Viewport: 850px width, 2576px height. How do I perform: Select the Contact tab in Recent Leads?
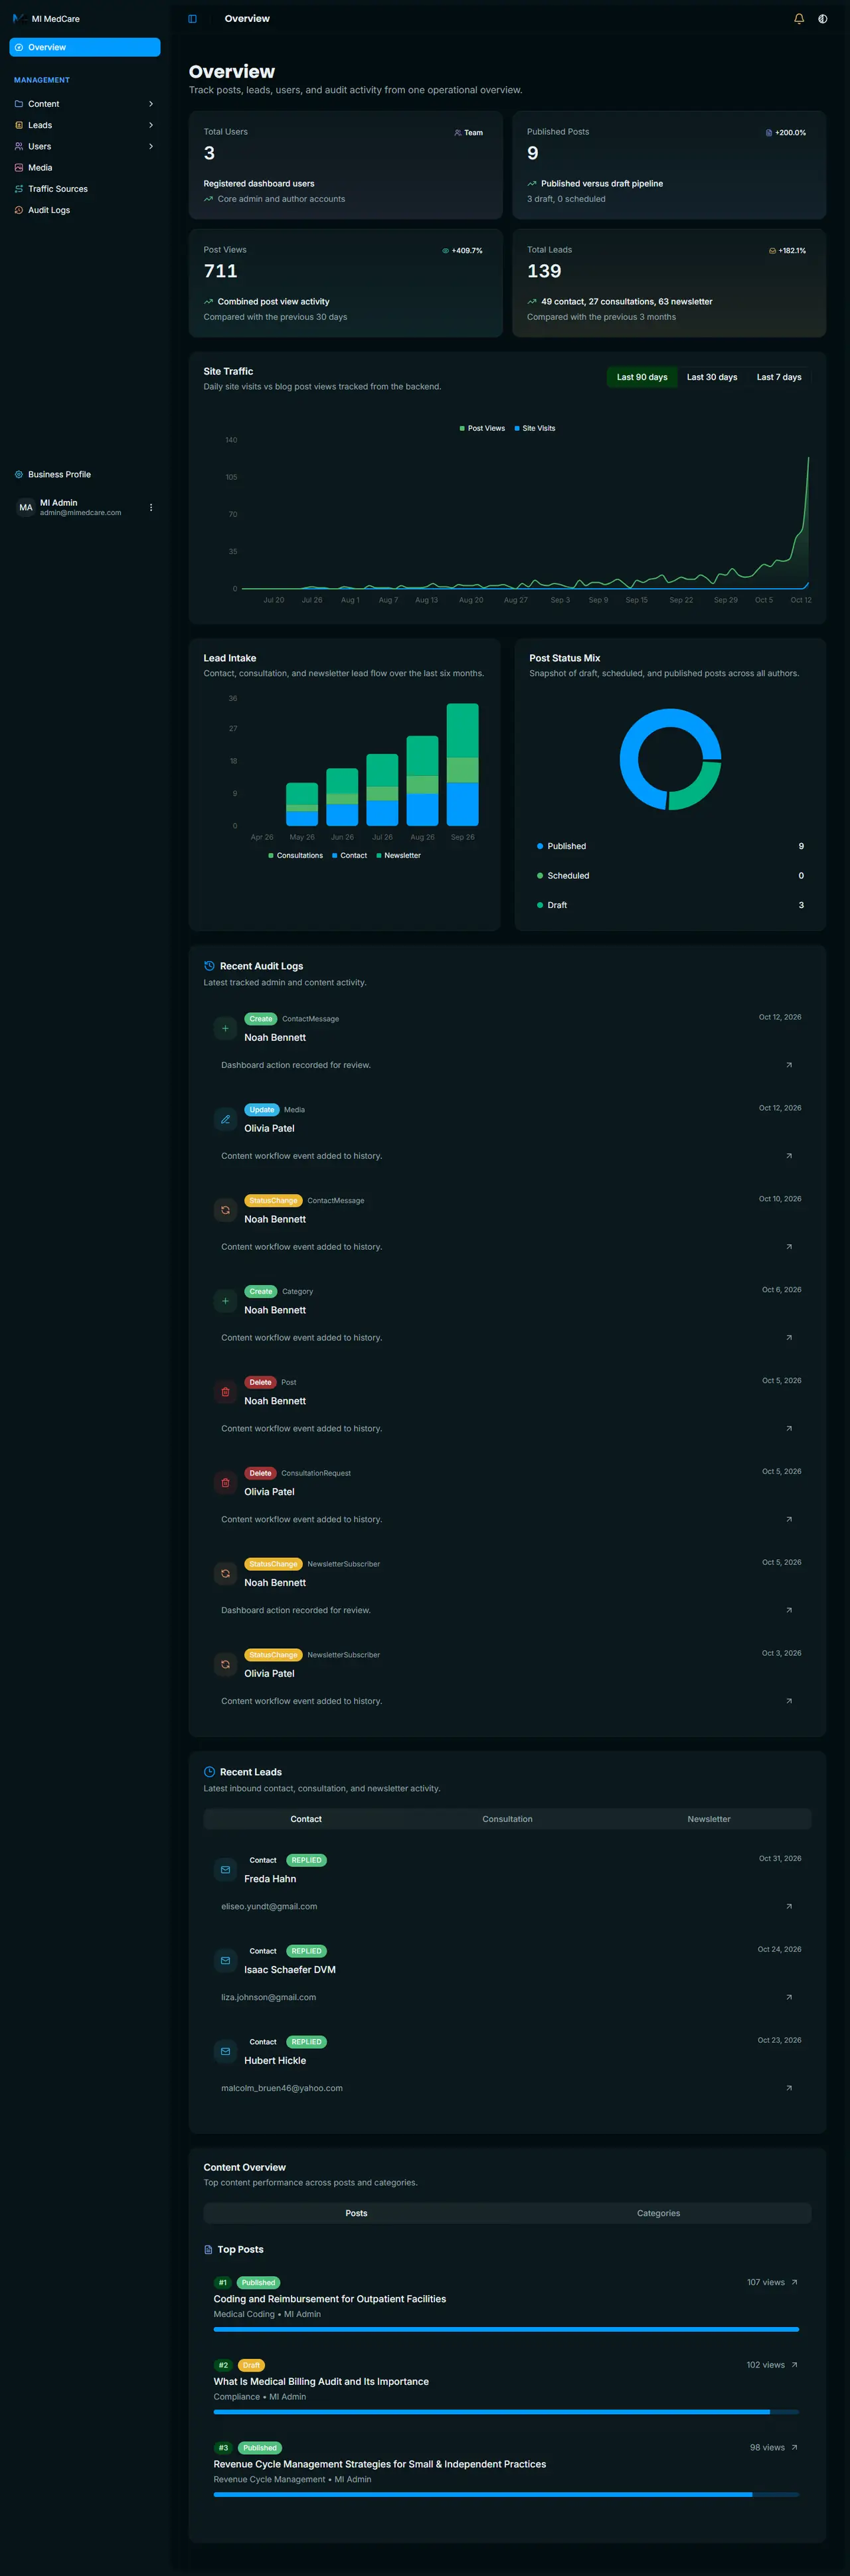[x=306, y=1819]
